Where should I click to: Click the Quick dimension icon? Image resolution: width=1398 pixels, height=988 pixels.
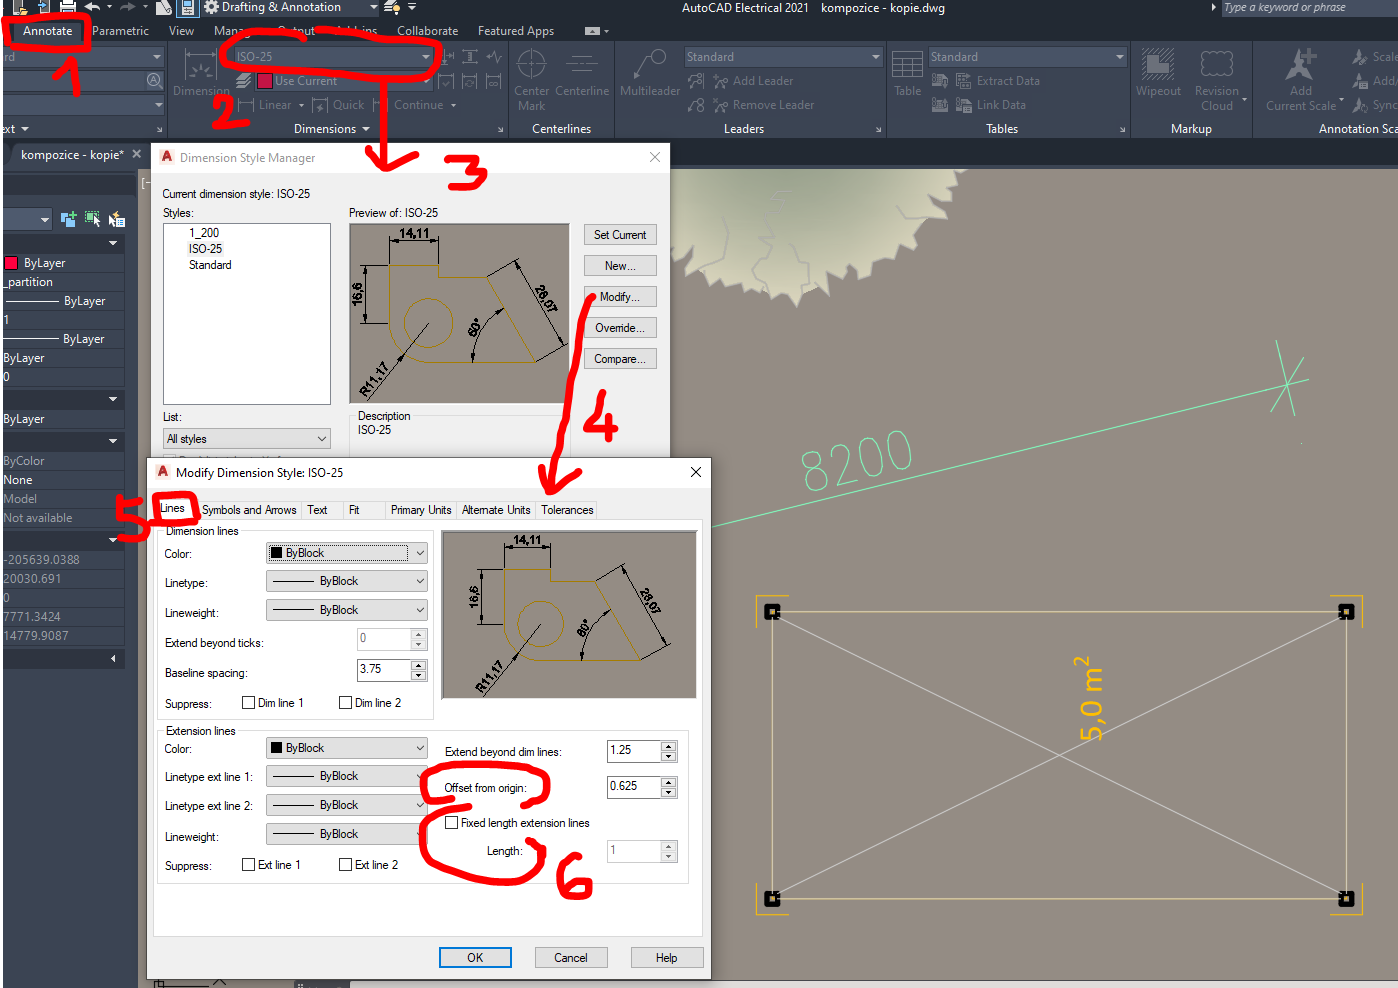click(320, 105)
